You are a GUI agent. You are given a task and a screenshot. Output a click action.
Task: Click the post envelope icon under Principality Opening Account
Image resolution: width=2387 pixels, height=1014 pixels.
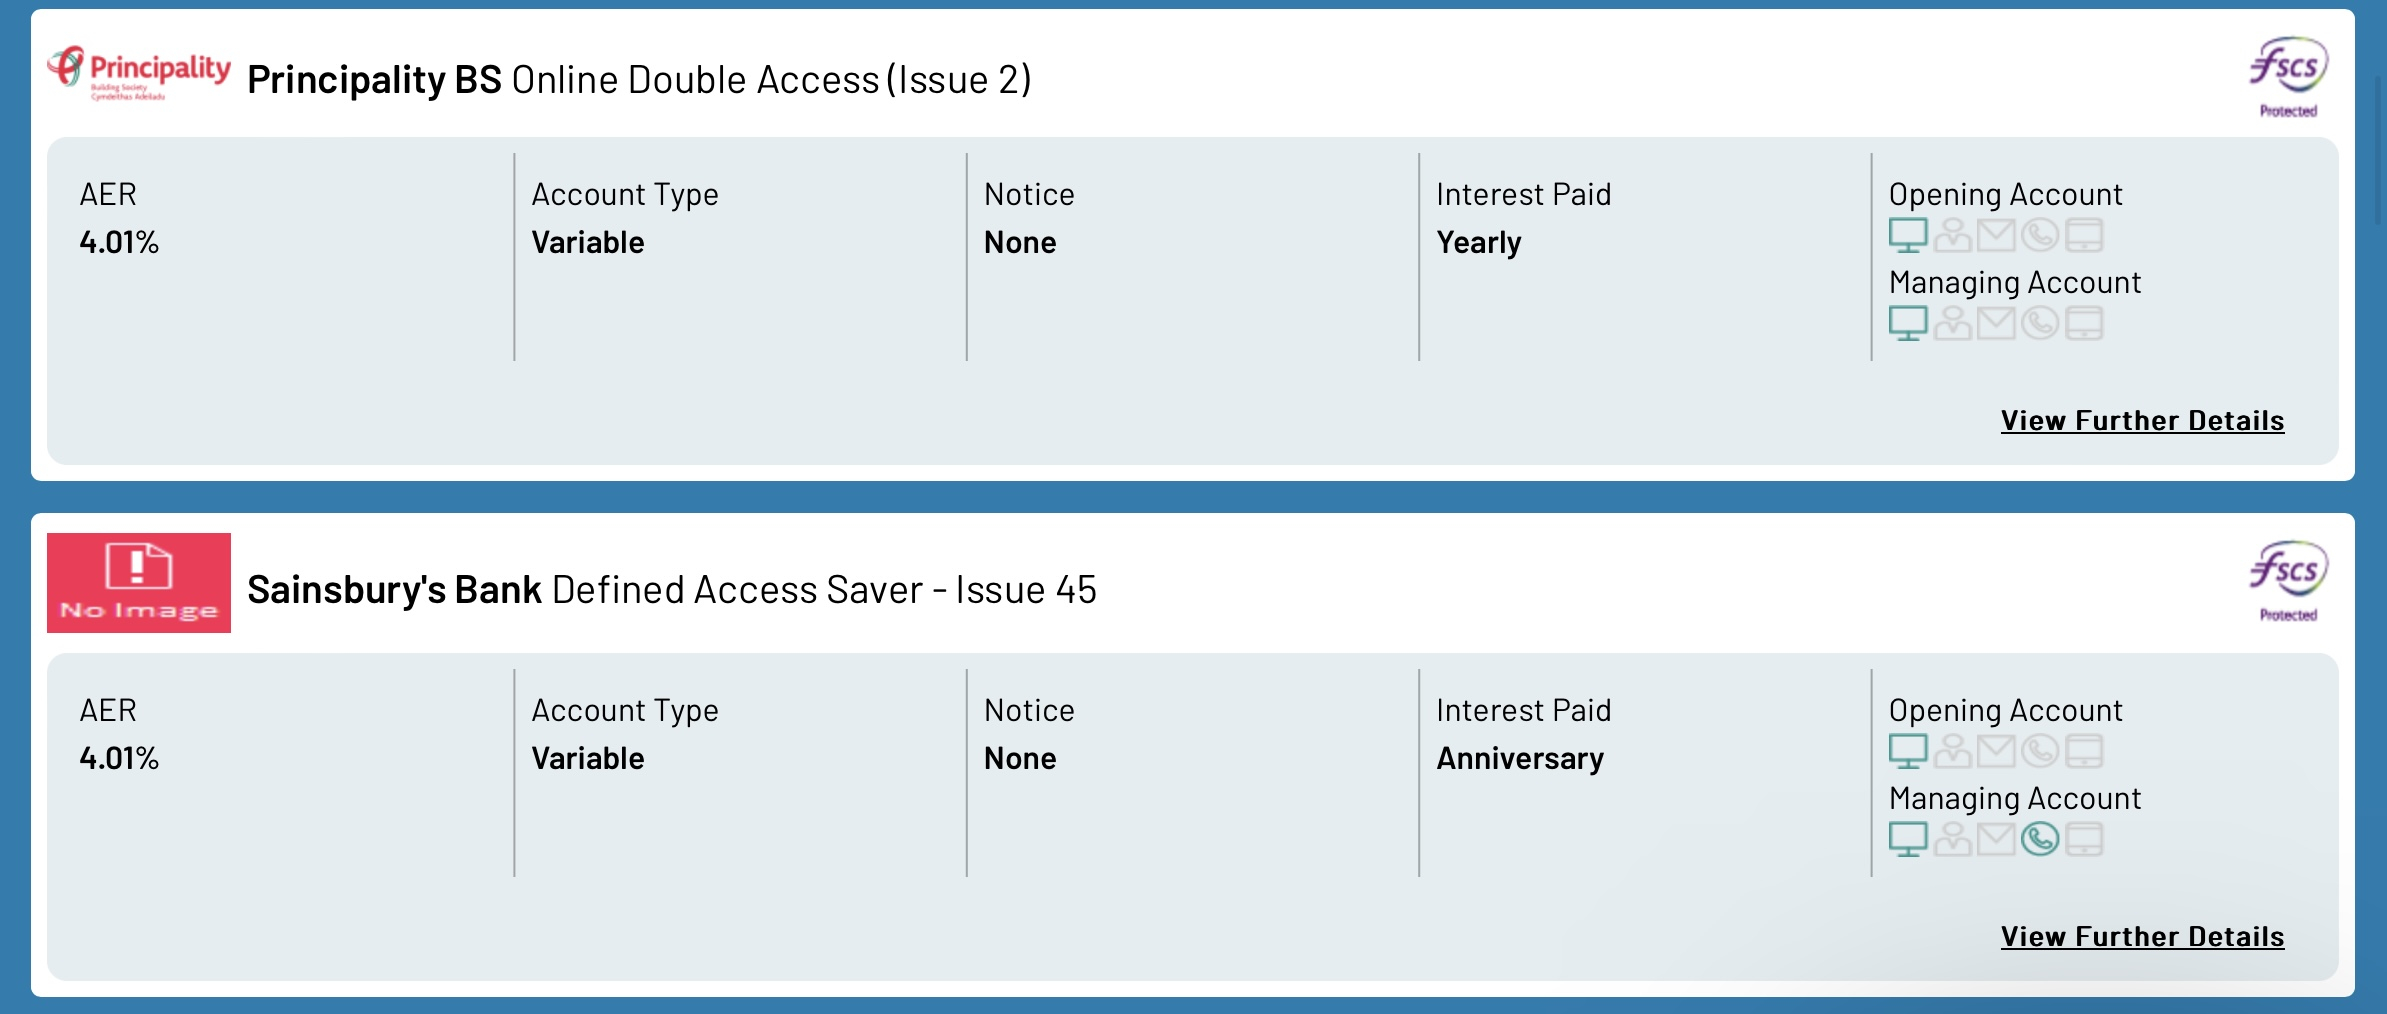click(1996, 235)
